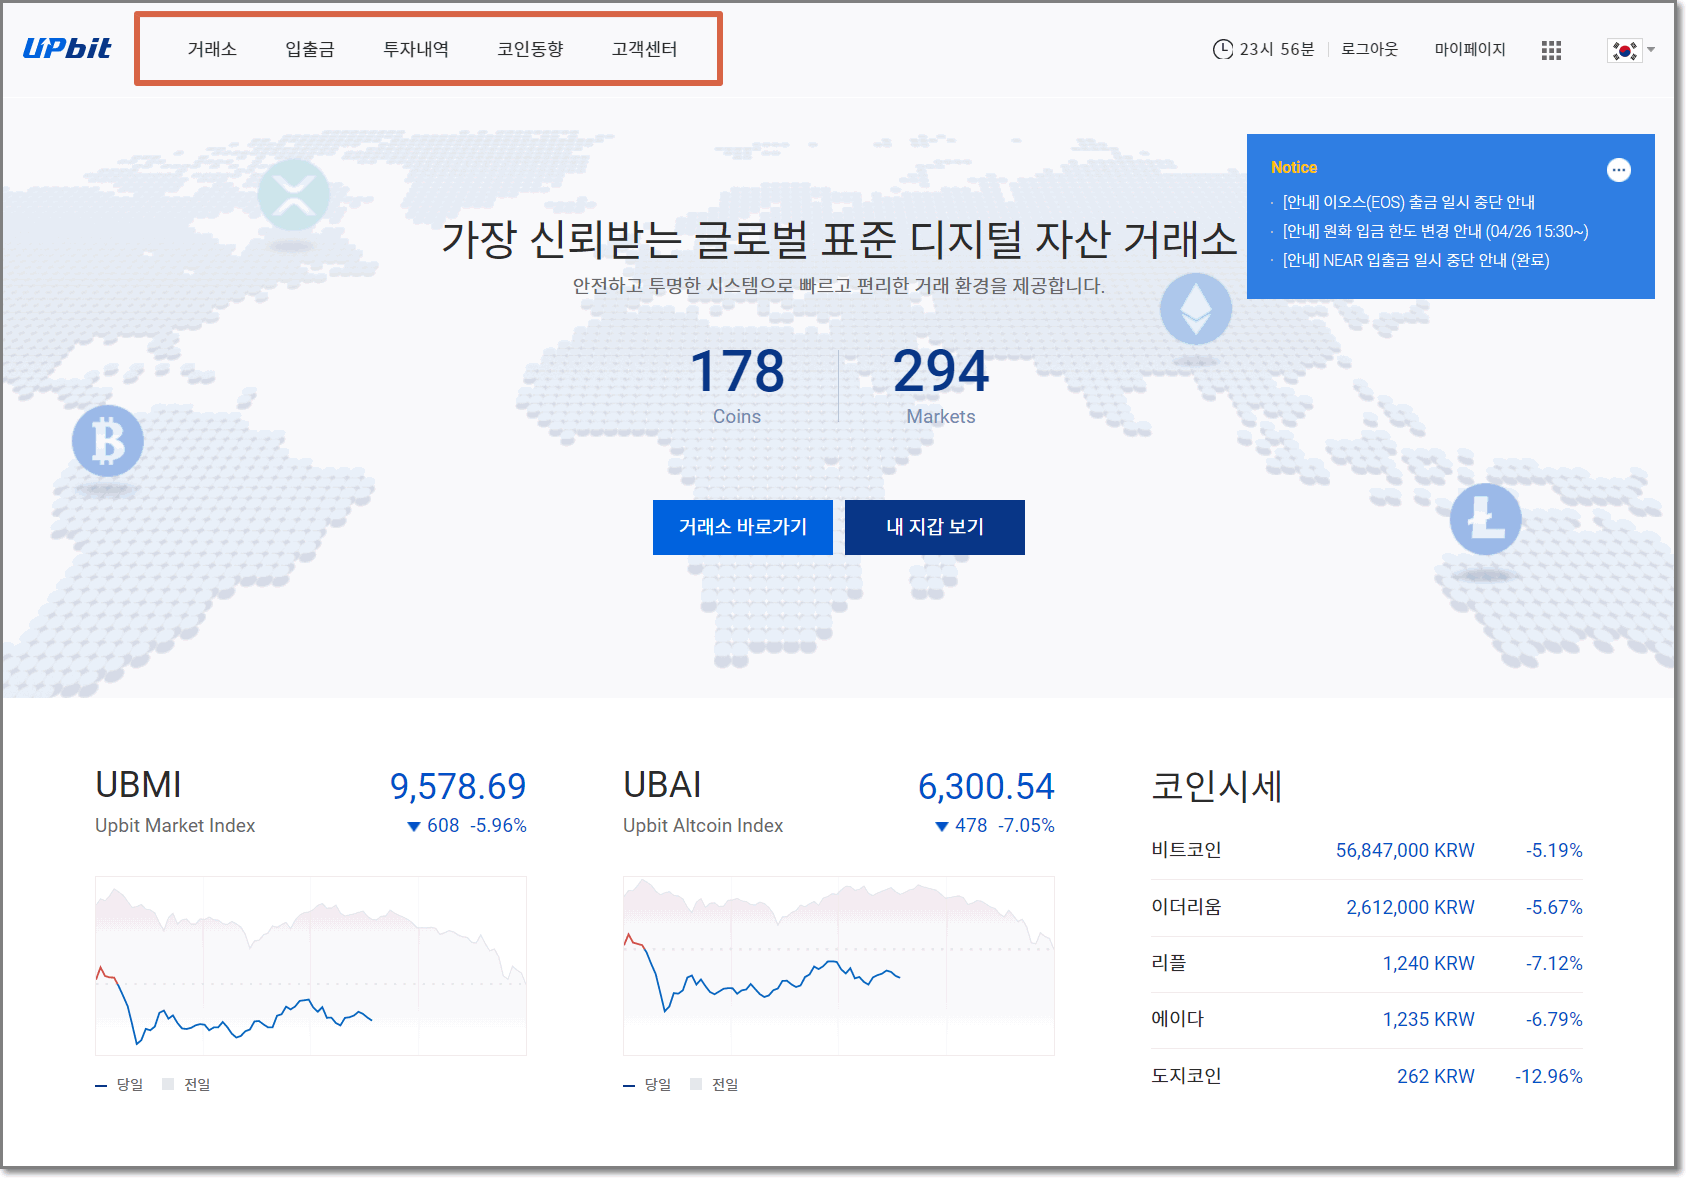Open the 코인동향 menu item
The image size is (1686, 1178).
(x=530, y=48)
